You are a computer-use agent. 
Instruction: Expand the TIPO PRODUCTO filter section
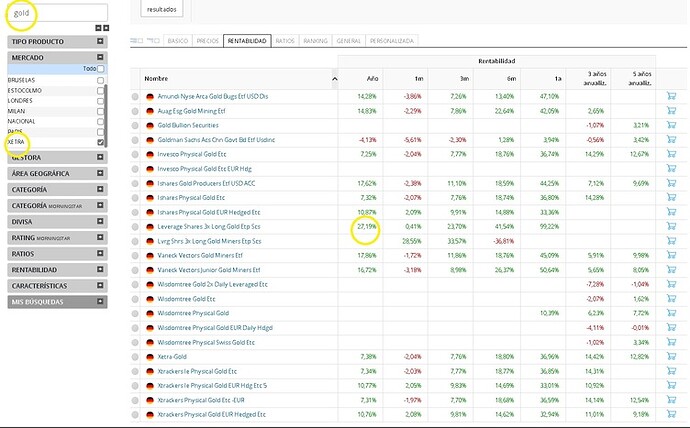click(x=57, y=41)
